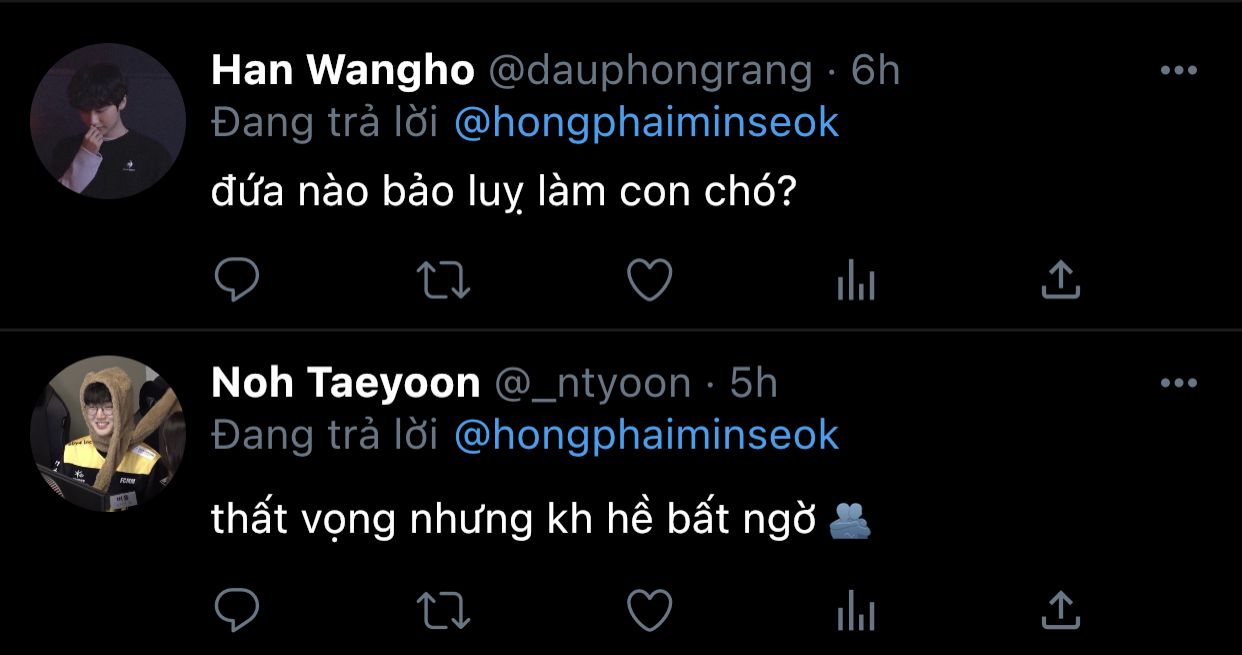This screenshot has height=655, width=1242.
Task: Open Han Wangho's profile picture
Action: coord(108,120)
